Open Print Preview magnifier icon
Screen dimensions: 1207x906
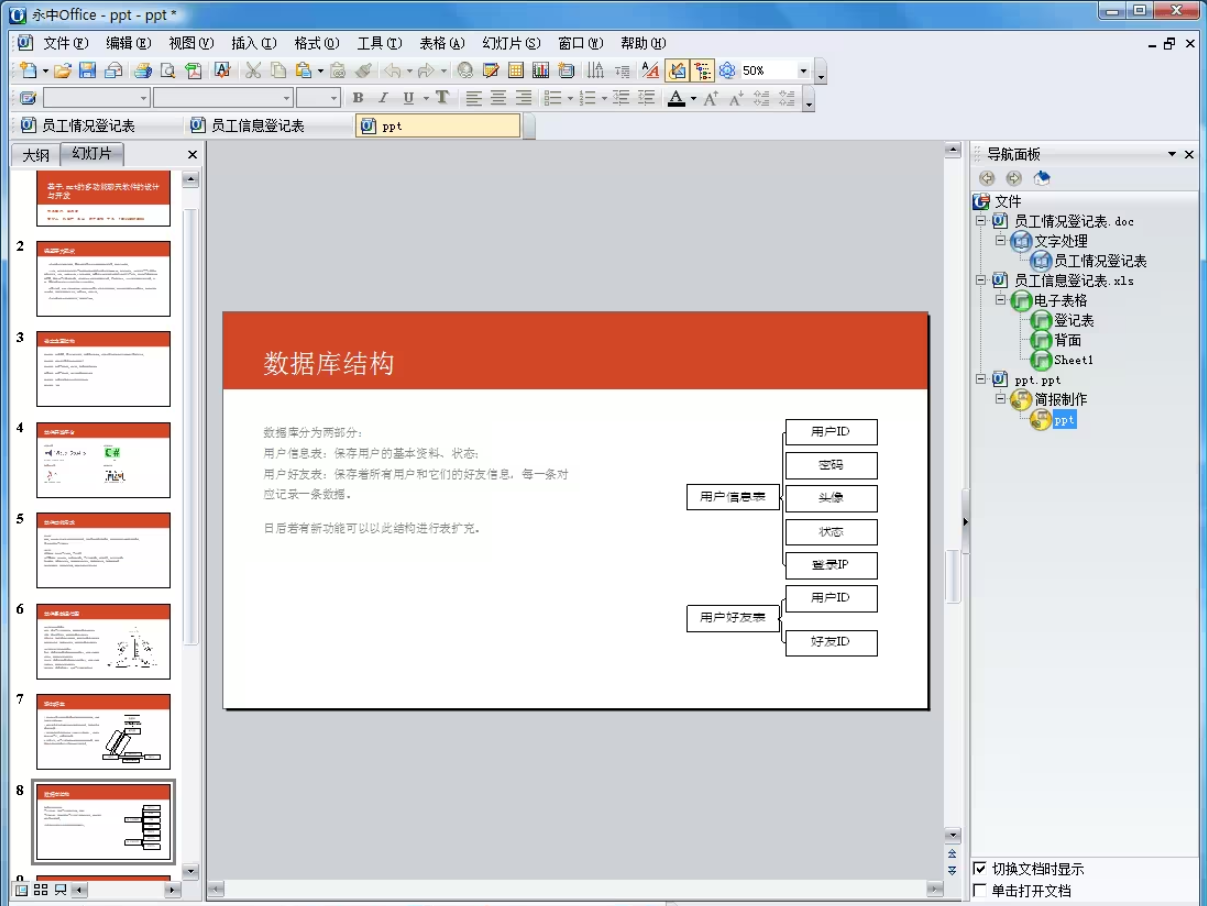point(168,71)
